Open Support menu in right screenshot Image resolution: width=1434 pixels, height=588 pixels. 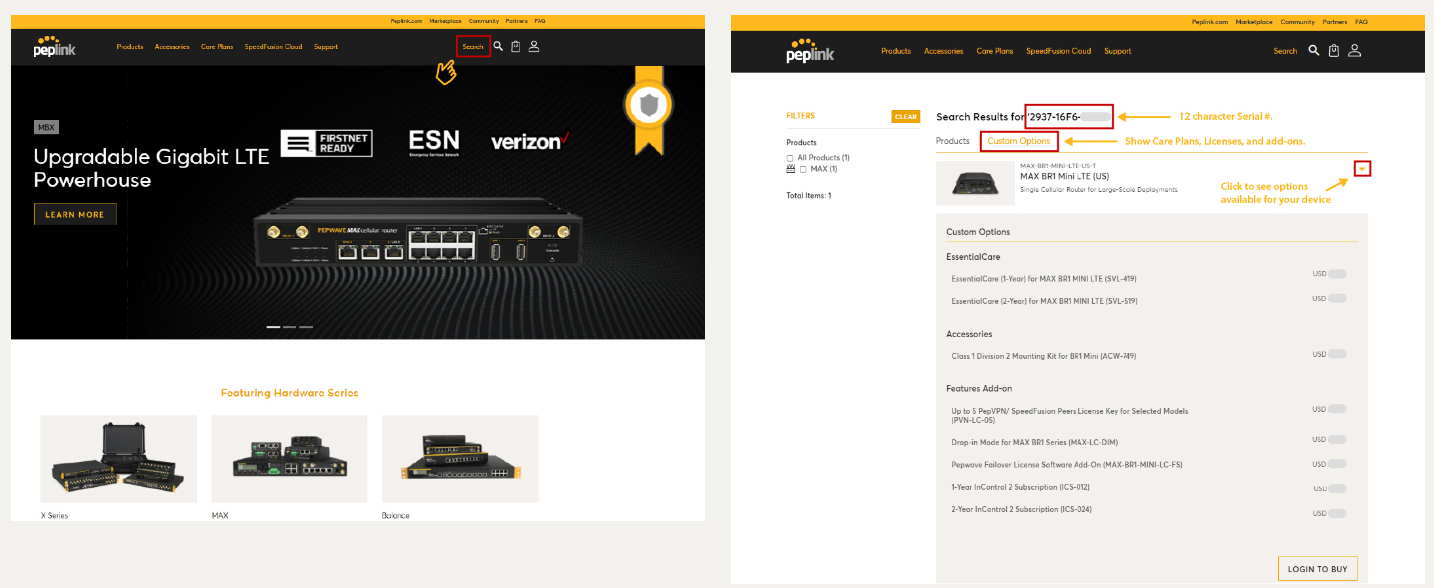[x=1118, y=51]
